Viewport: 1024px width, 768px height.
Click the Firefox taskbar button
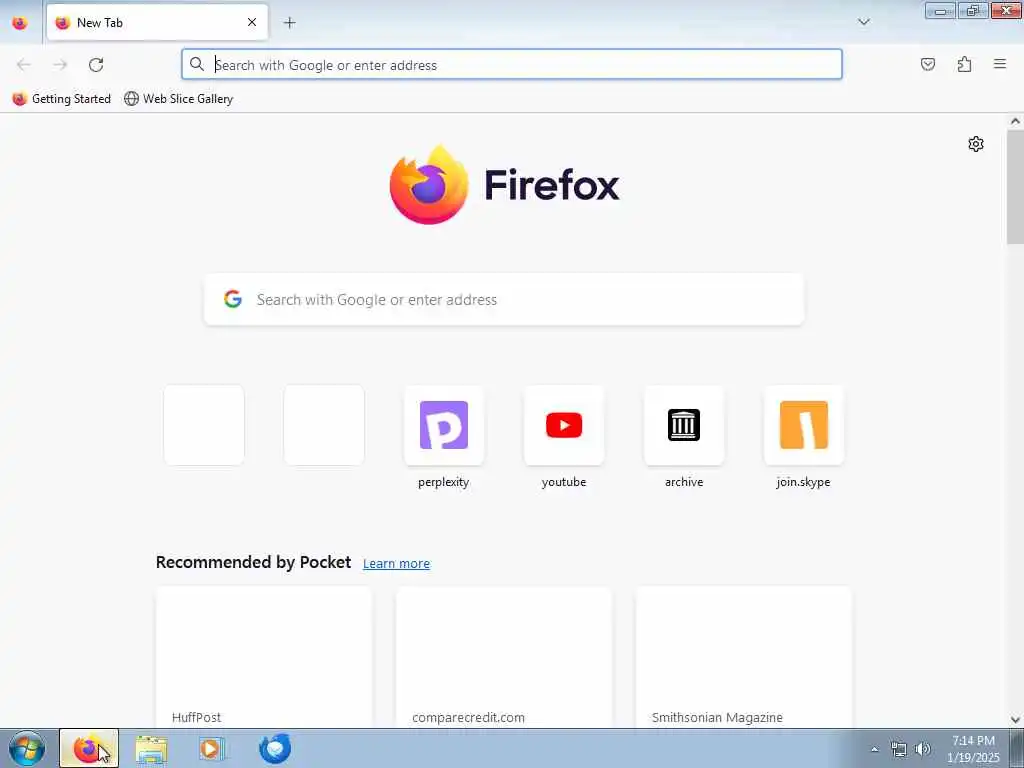(89, 748)
